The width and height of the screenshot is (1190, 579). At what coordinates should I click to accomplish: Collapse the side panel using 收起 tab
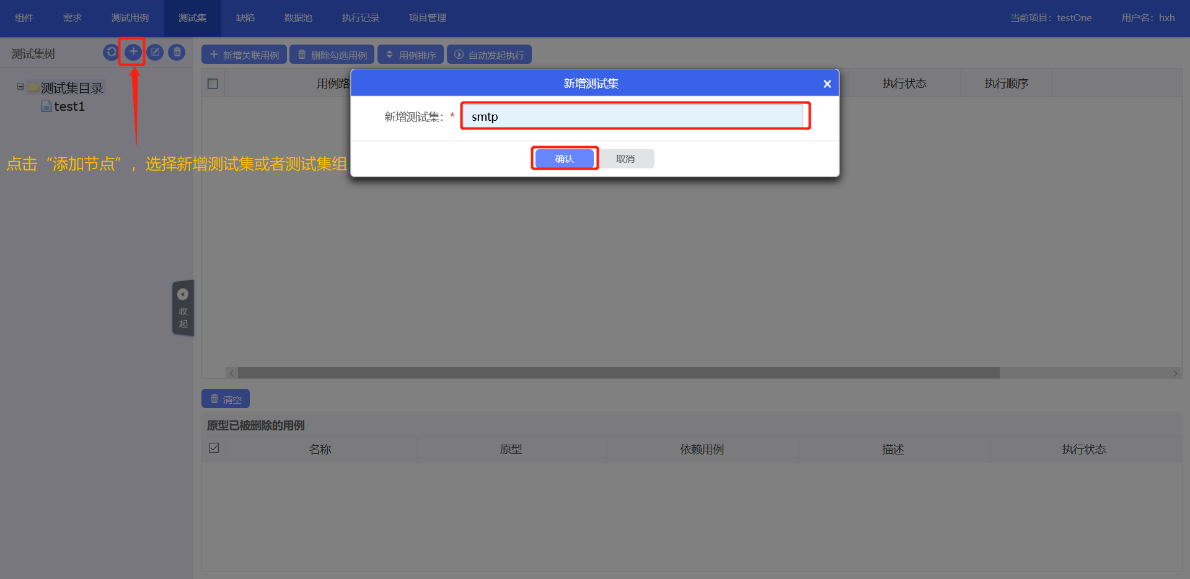coord(183,308)
